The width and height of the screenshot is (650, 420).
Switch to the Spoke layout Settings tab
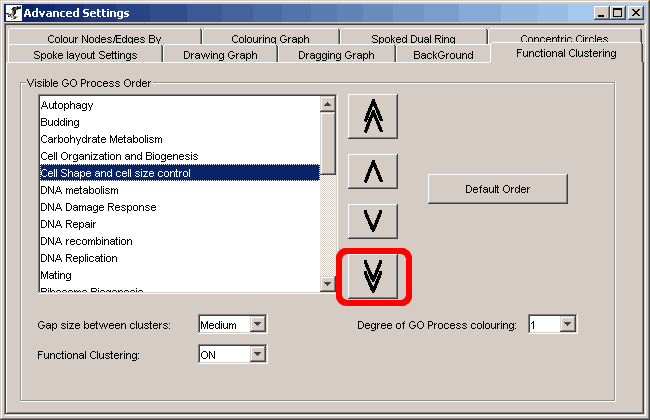85,55
